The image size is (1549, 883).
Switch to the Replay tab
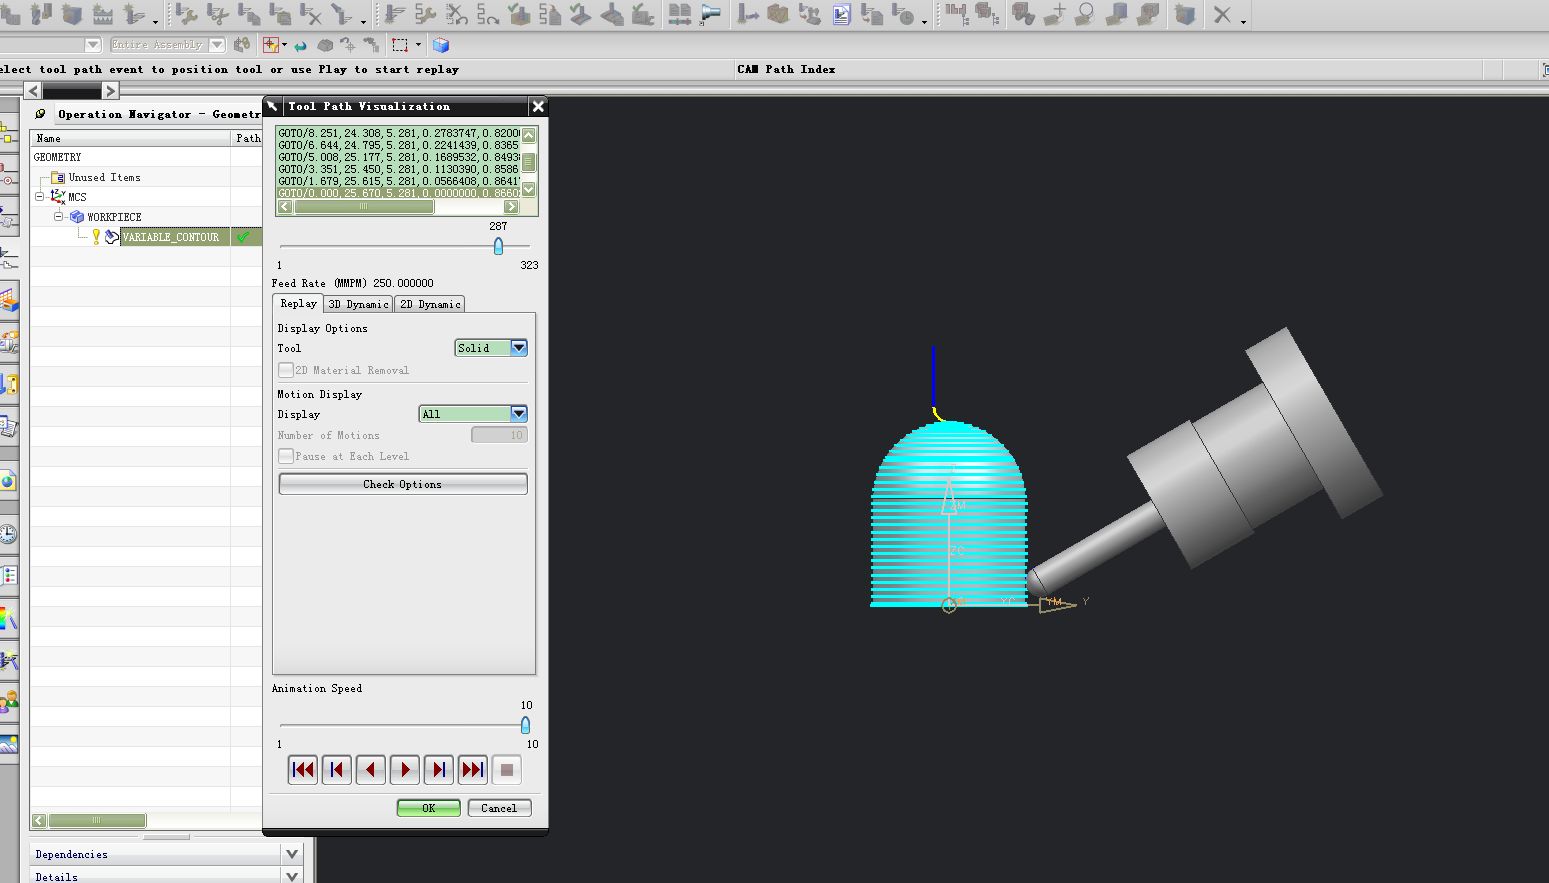(x=298, y=304)
